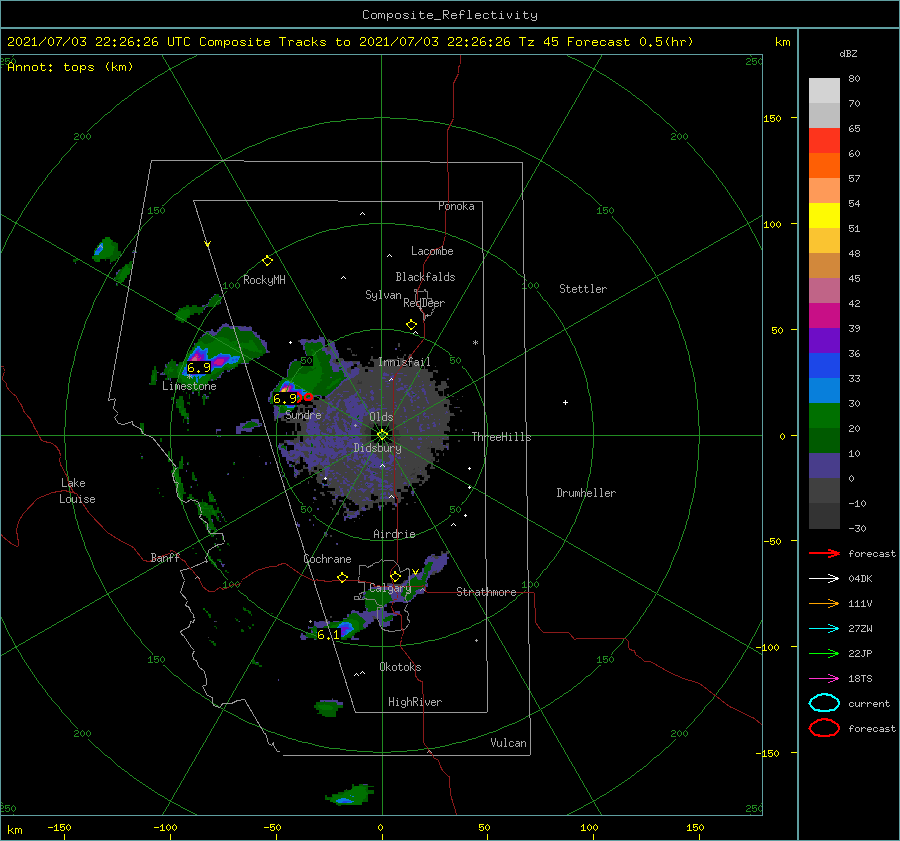Click the Sylvan label
This screenshot has width=900, height=841.
point(383,295)
